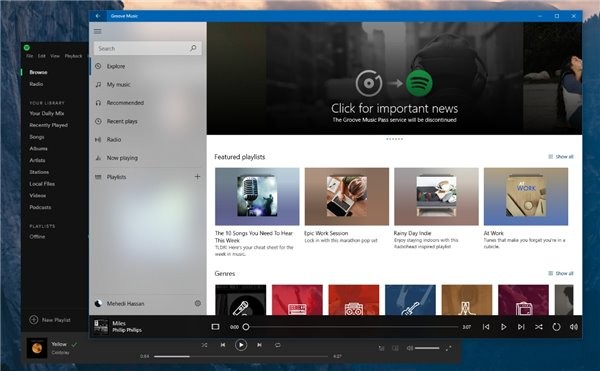Click the New Playlist plus icon in Spotify
600x371 pixels.
pos(34,319)
